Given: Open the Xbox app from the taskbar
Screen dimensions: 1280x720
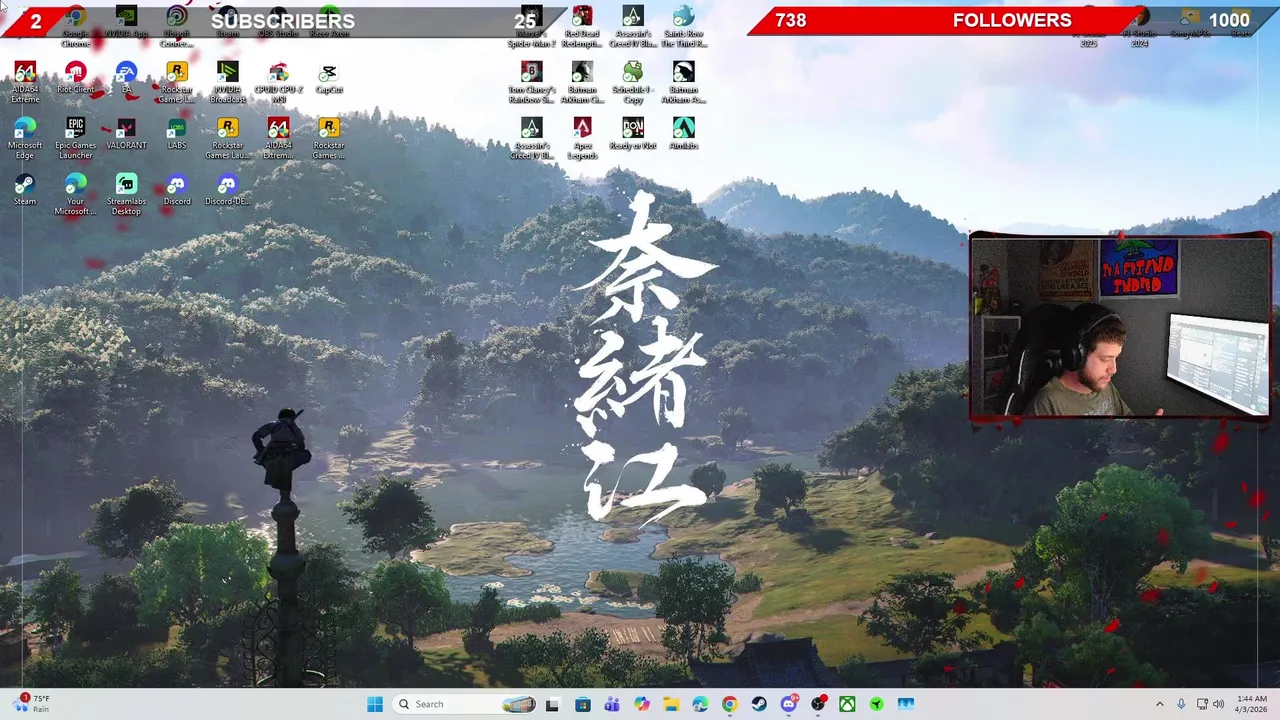Looking at the screenshot, I should (x=847, y=704).
